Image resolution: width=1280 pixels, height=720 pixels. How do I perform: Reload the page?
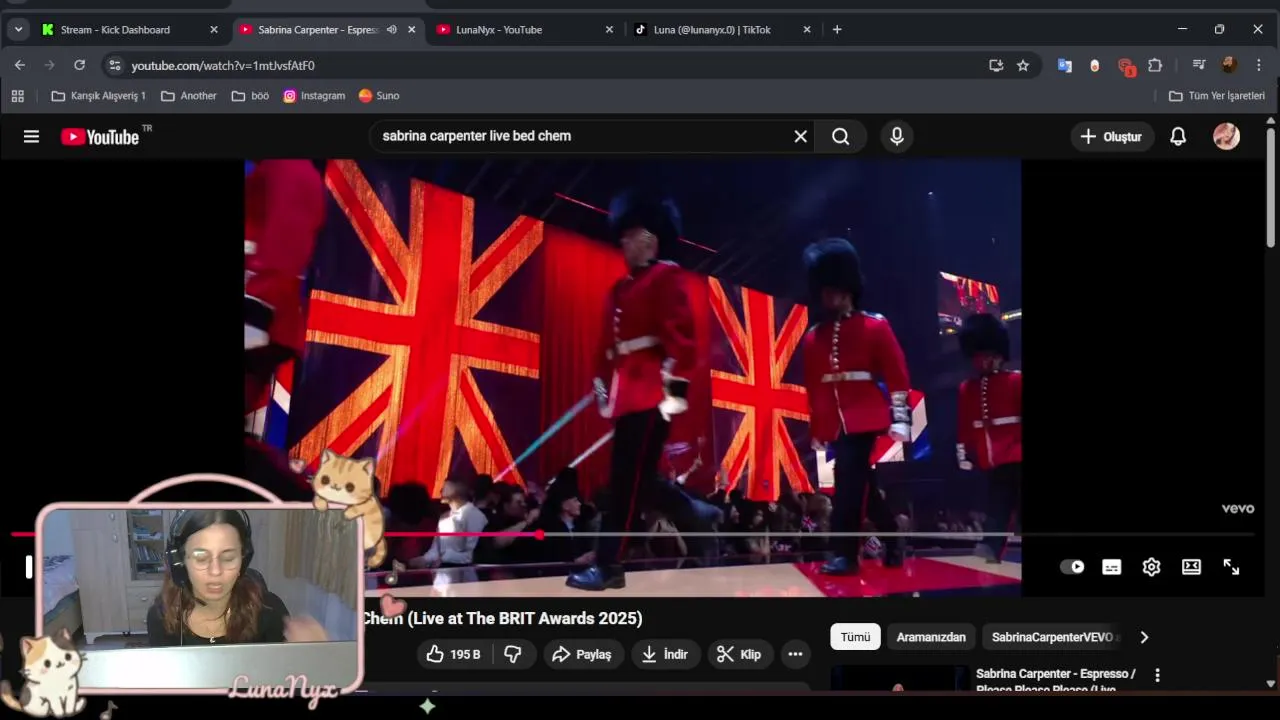click(x=79, y=65)
